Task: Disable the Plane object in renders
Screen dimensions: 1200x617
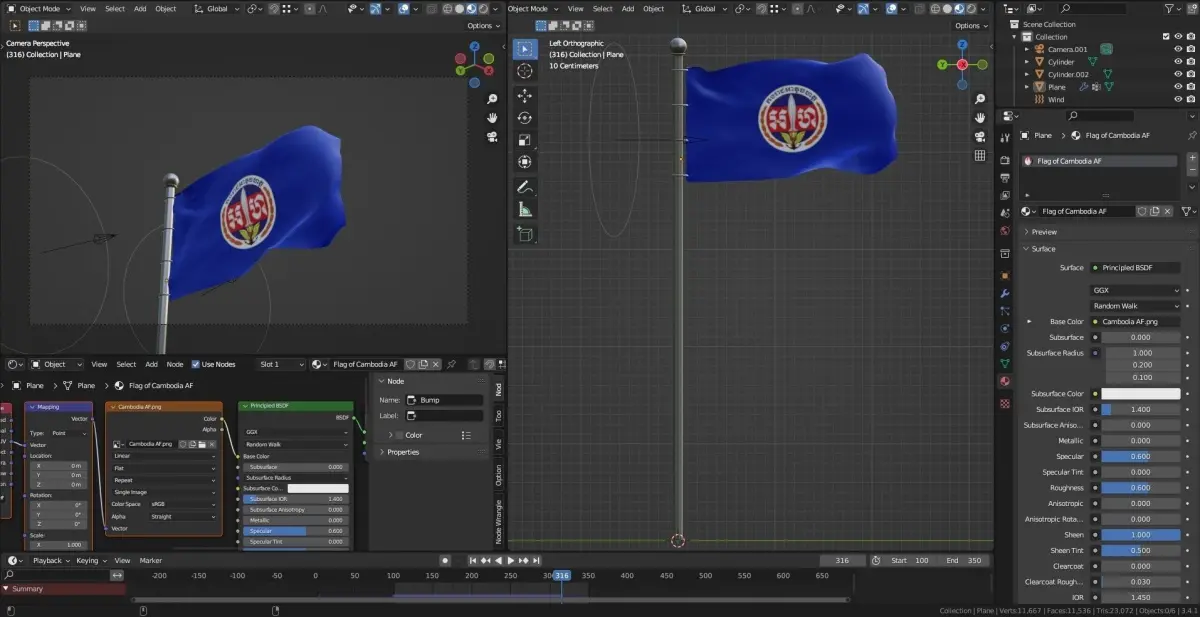Action: point(1190,87)
